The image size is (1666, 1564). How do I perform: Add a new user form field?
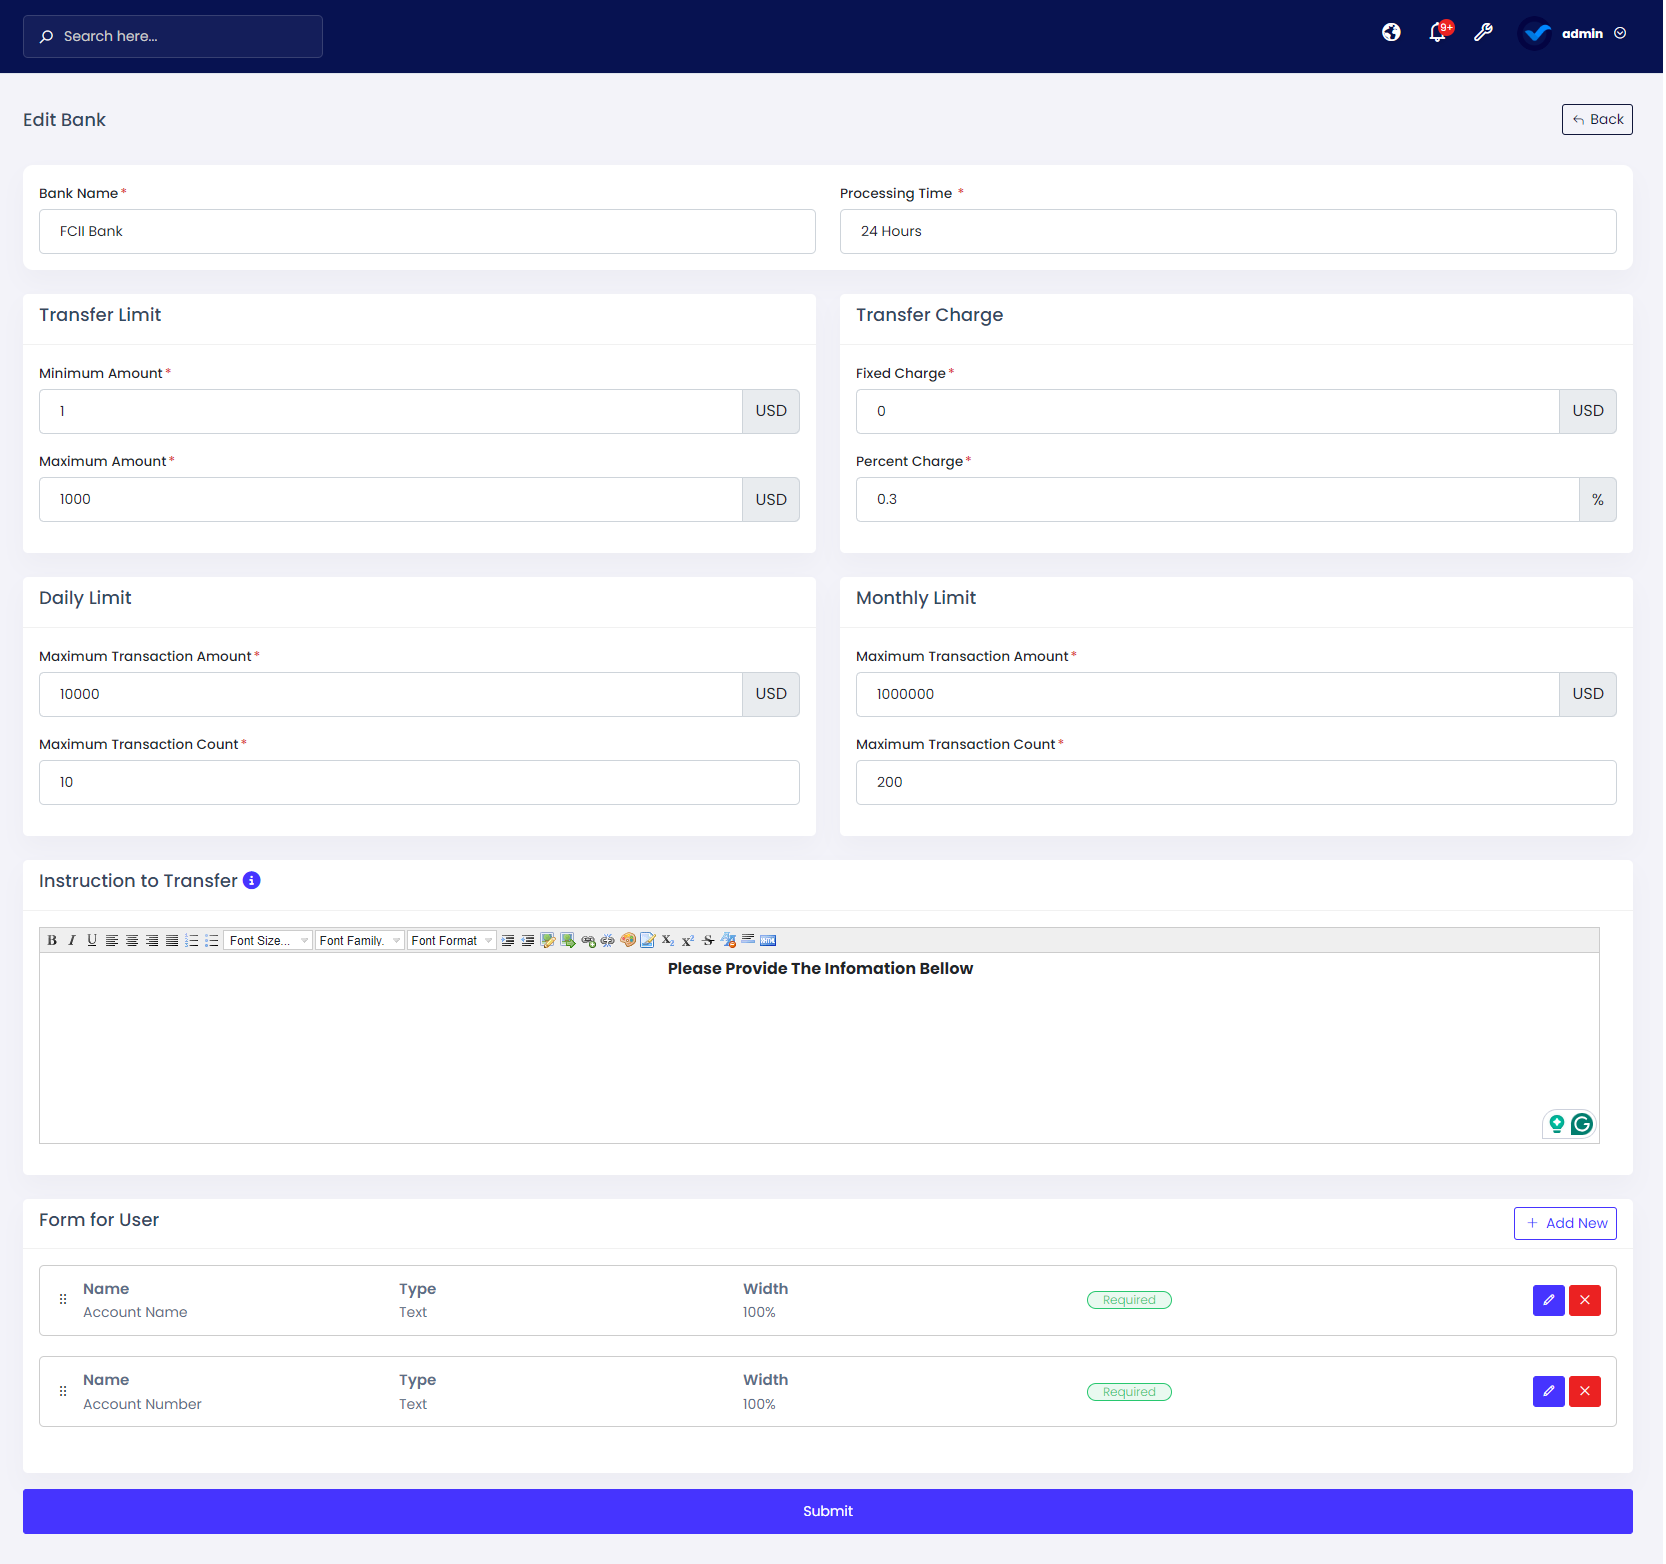1565,1223
